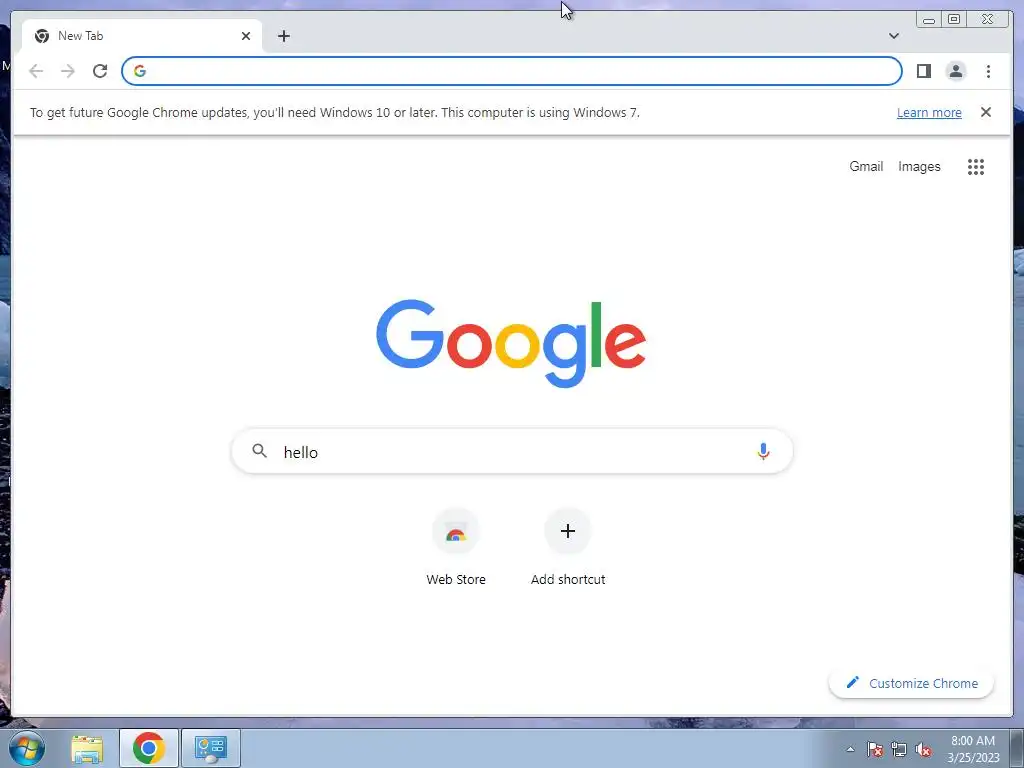The image size is (1024, 768).
Task: Reload the page with refresh icon
Action: (100, 71)
